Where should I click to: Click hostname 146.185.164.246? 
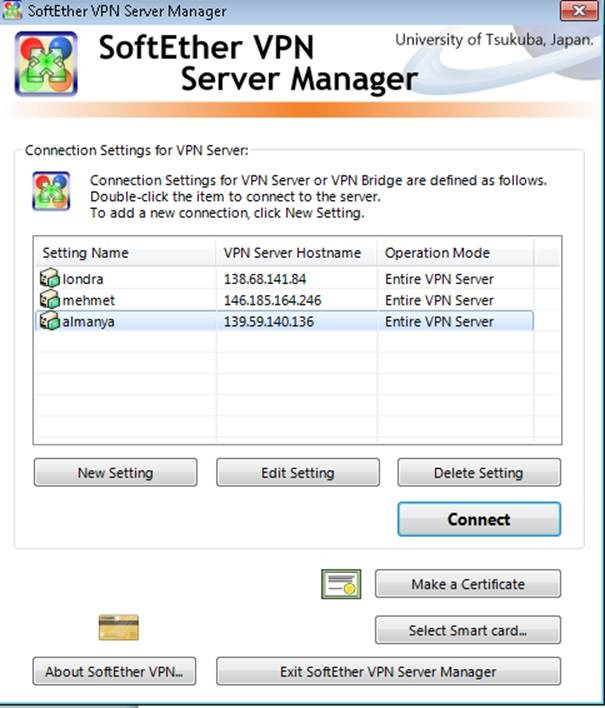pyautogui.click(x=272, y=300)
